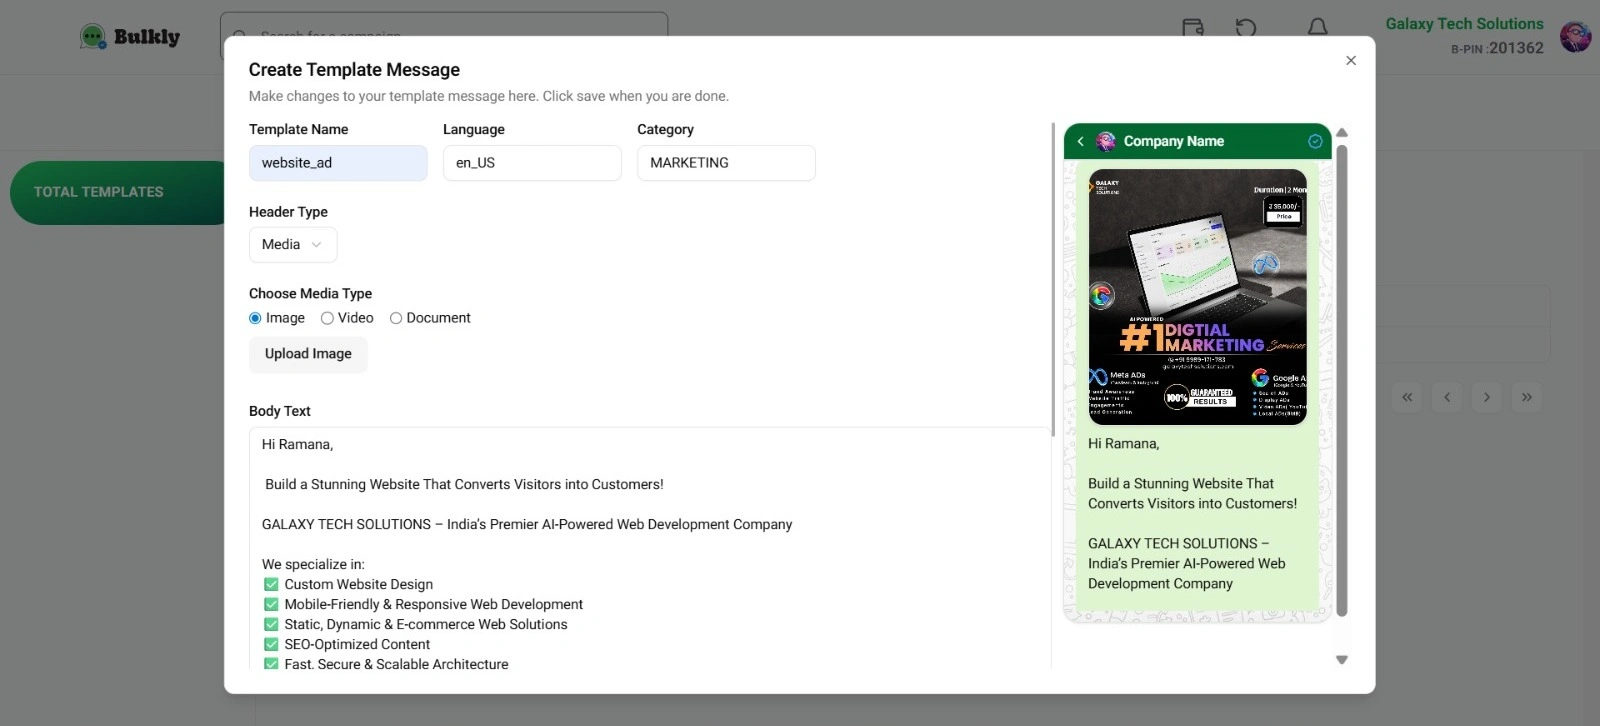Screen dimensions: 1600x726
Task: Select the Image media type radio
Action: point(255,318)
